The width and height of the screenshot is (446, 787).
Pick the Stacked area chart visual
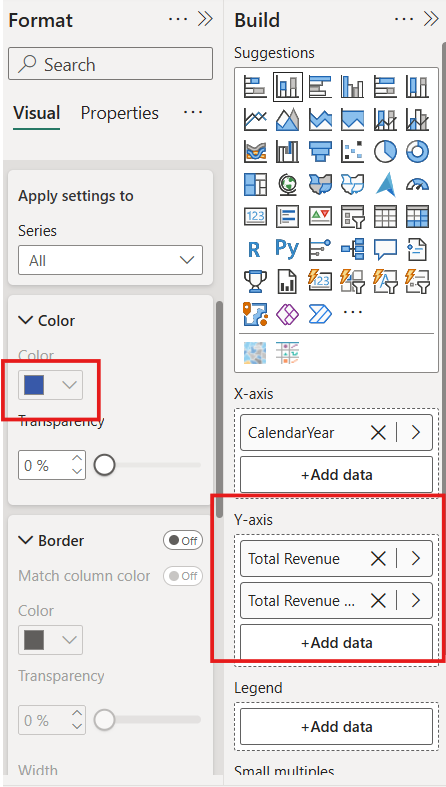tap(320, 119)
